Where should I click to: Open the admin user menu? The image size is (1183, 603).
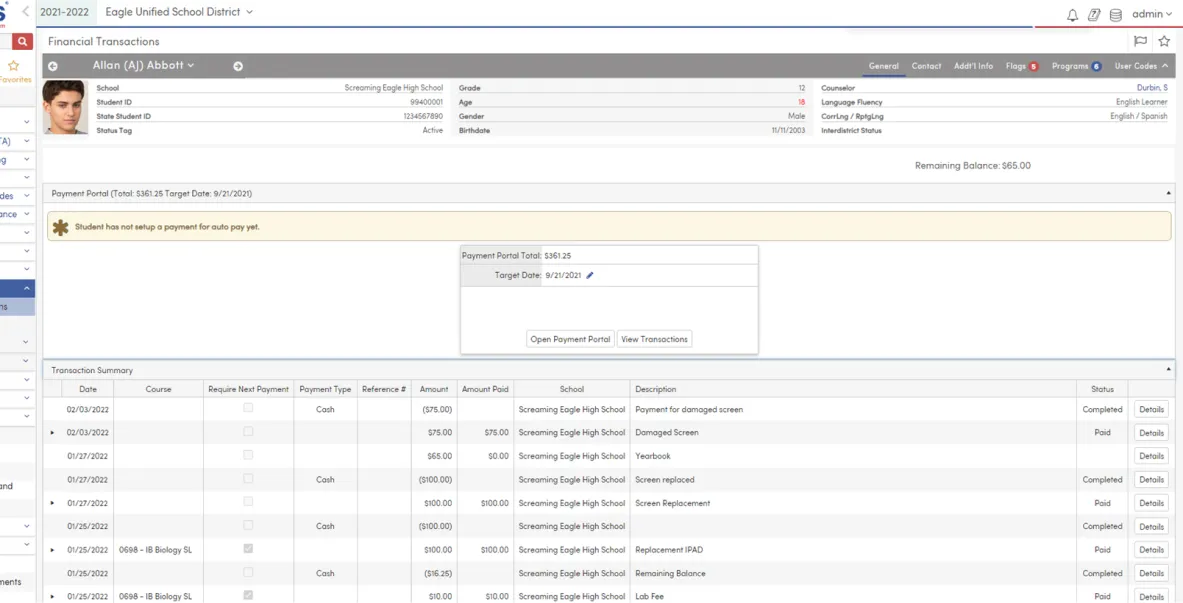click(x=1151, y=14)
